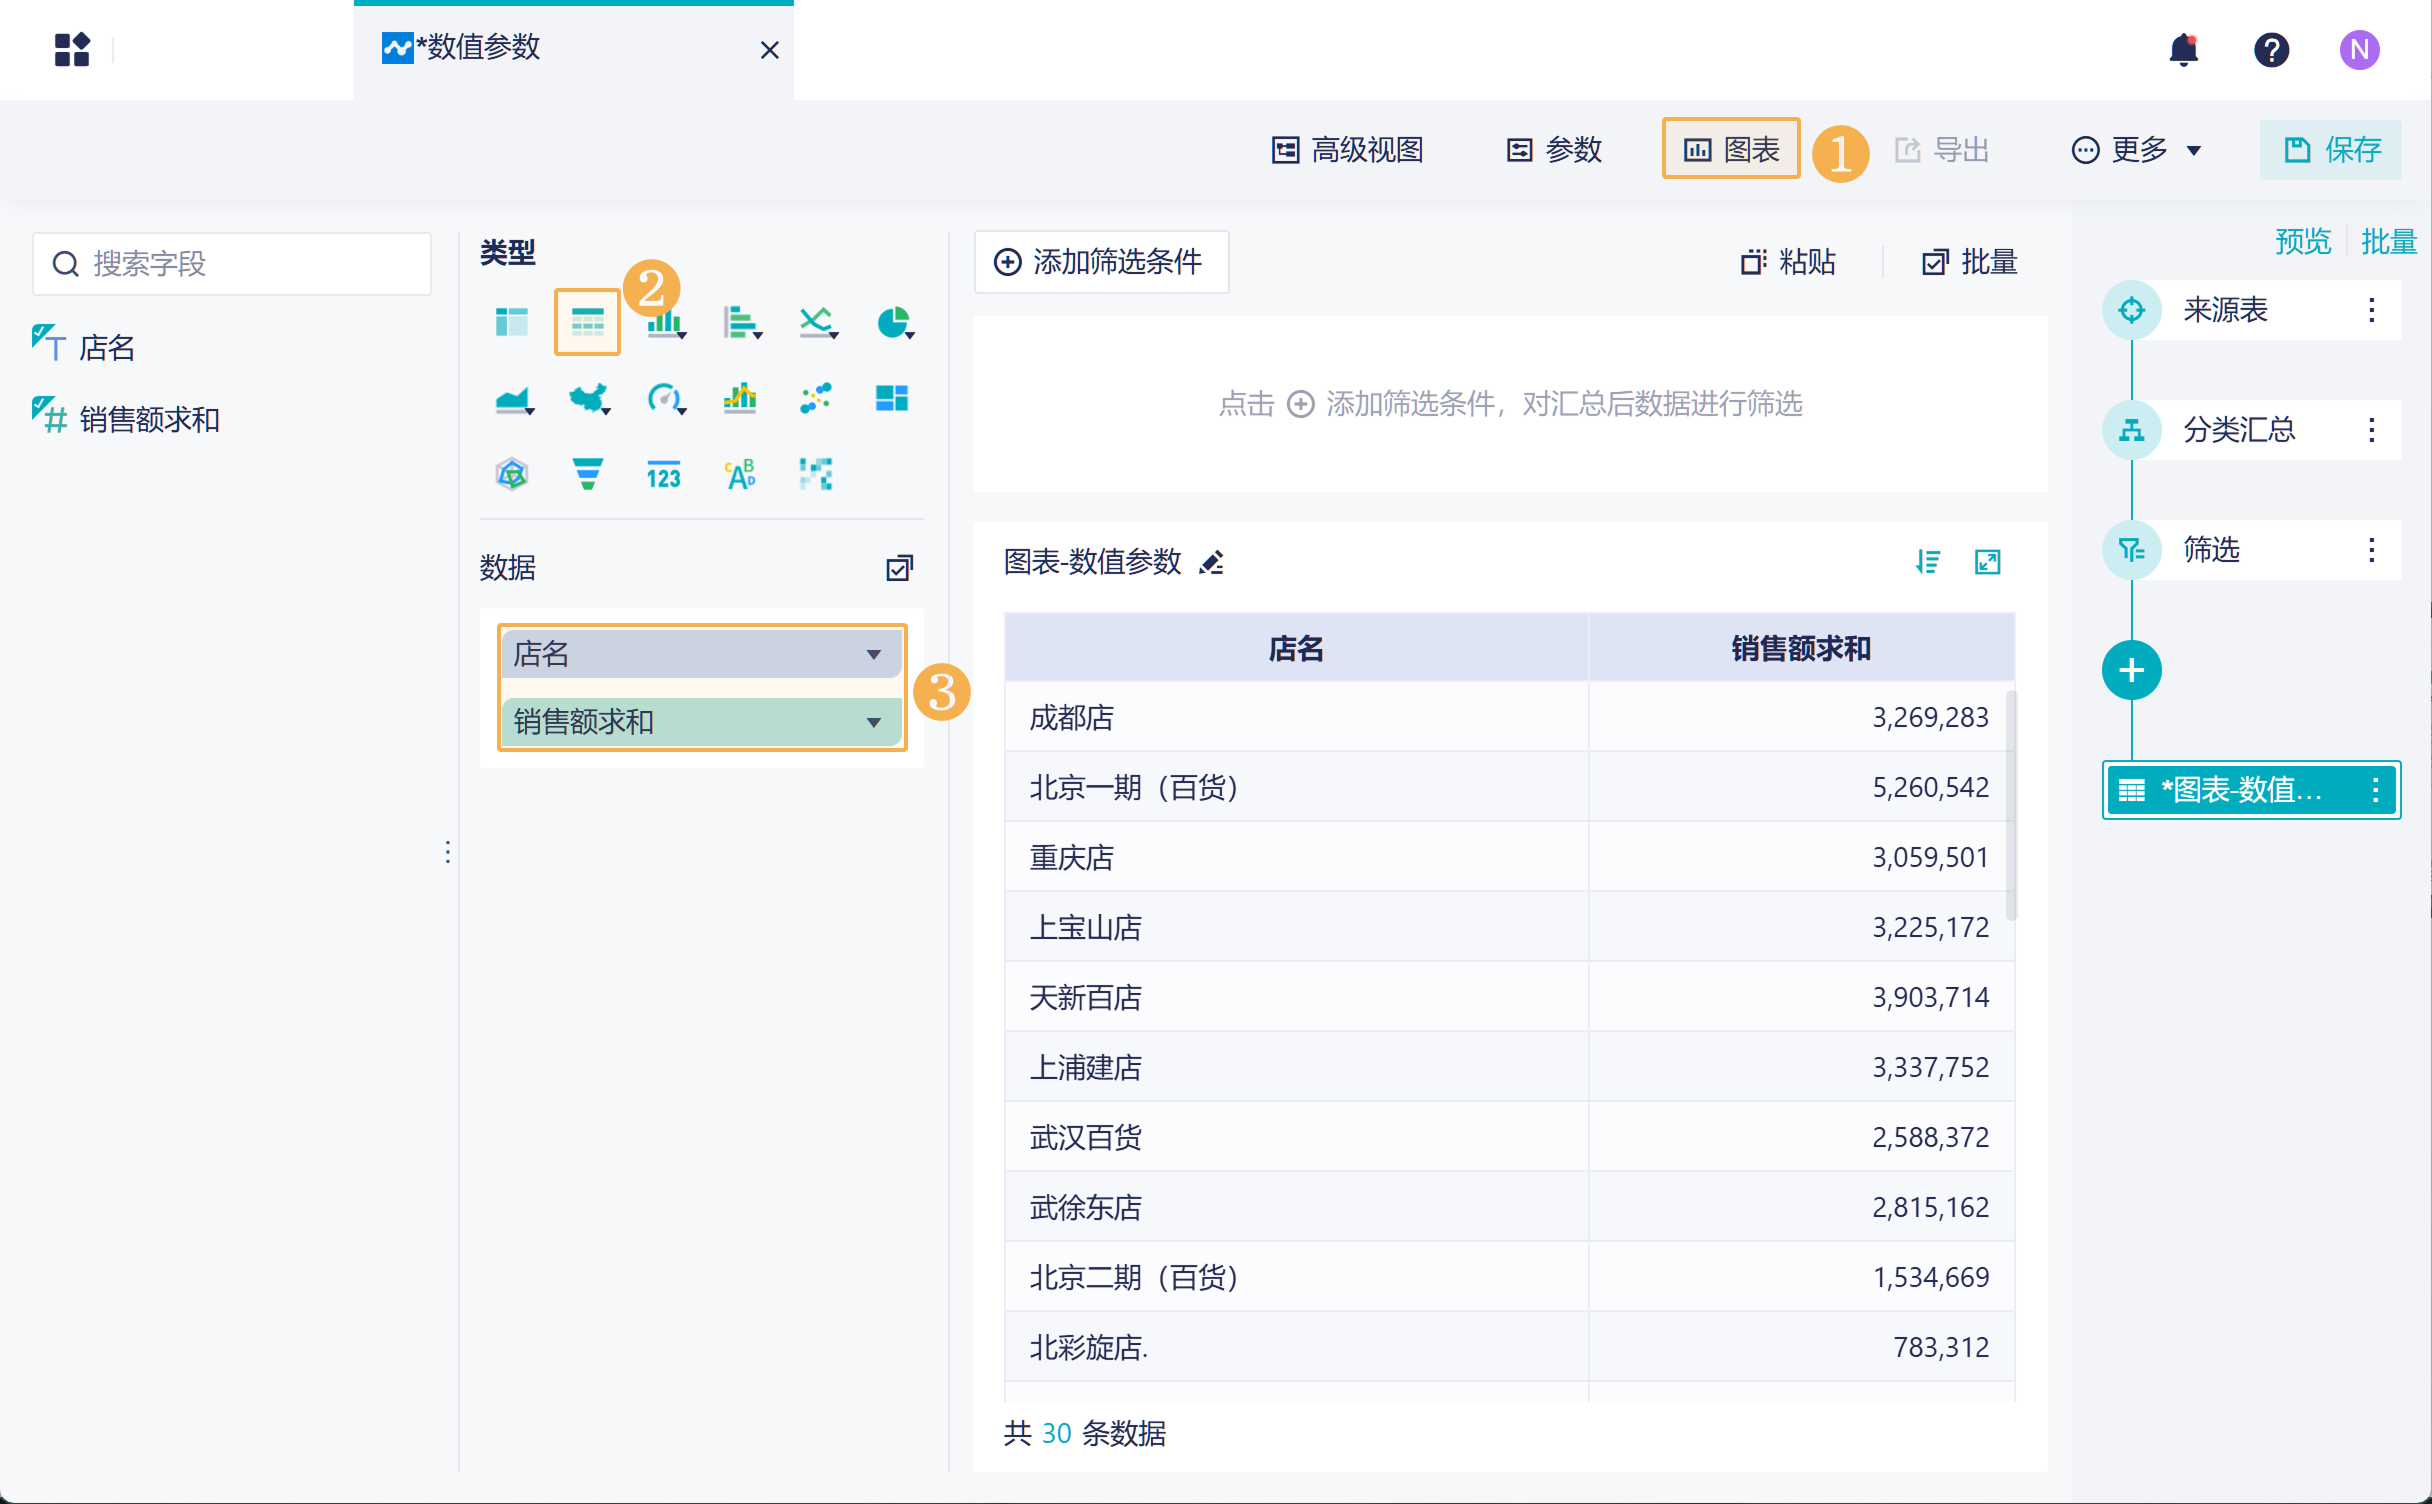Viewport: 2432px width, 1504px height.
Task: Select the KPI 123 indicator chart type
Action: [664, 473]
